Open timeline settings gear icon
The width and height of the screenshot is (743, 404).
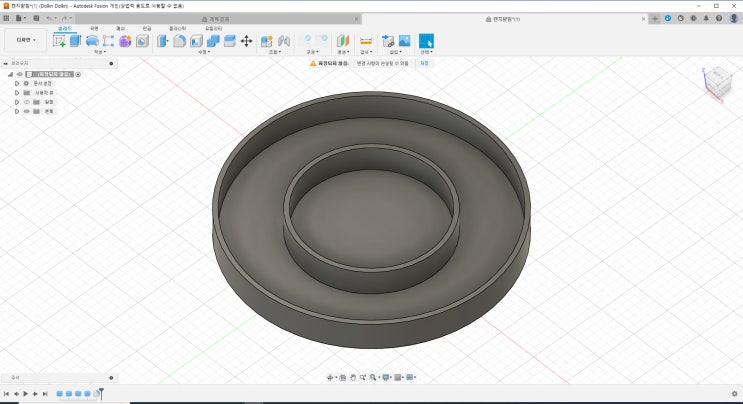[734, 393]
